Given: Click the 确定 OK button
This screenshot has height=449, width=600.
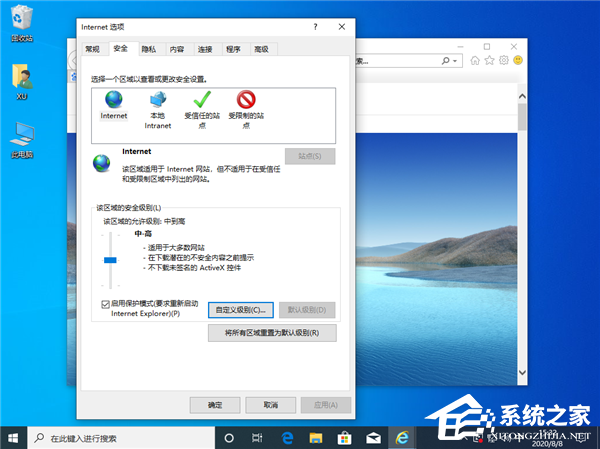Looking at the screenshot, I should [x=215, y=405].
